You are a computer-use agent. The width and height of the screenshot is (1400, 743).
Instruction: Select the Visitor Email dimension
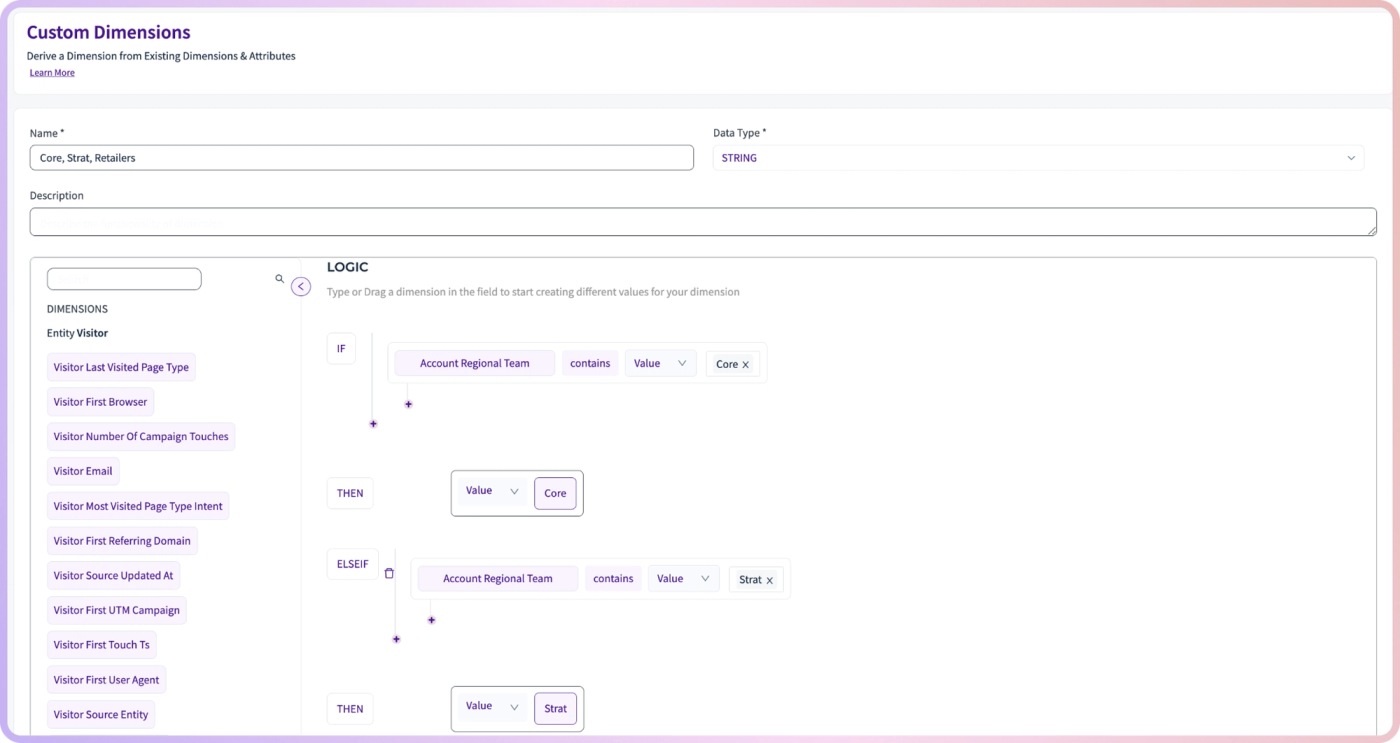83,471
